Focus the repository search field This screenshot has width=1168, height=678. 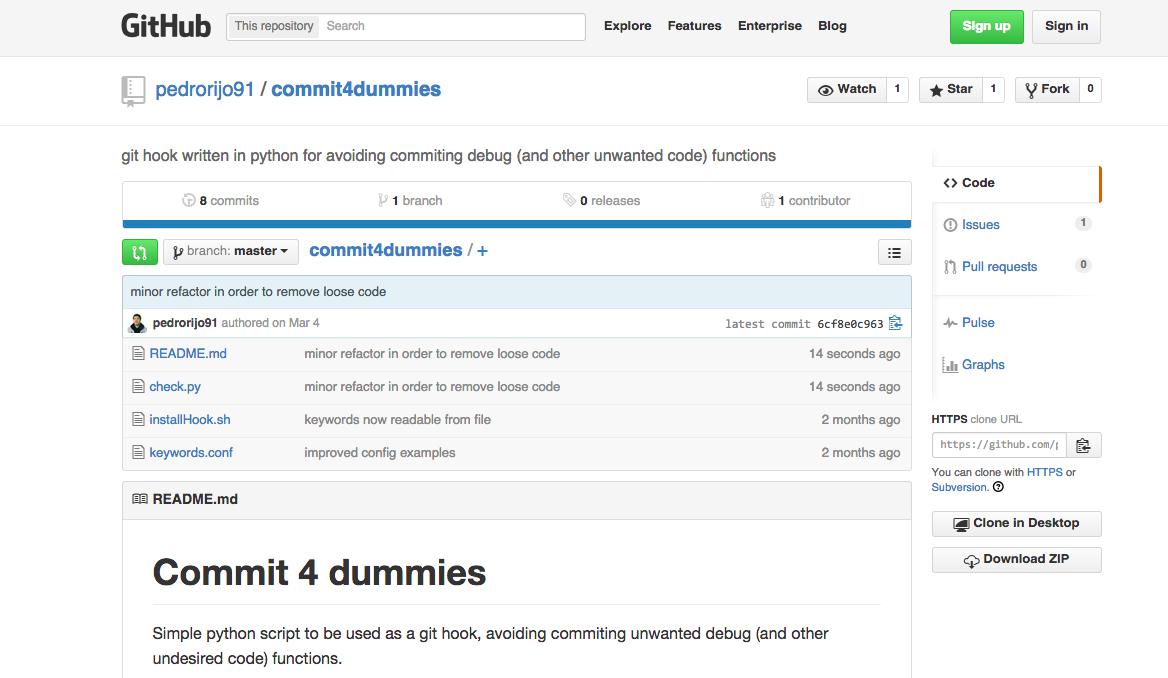pos(452,26)
